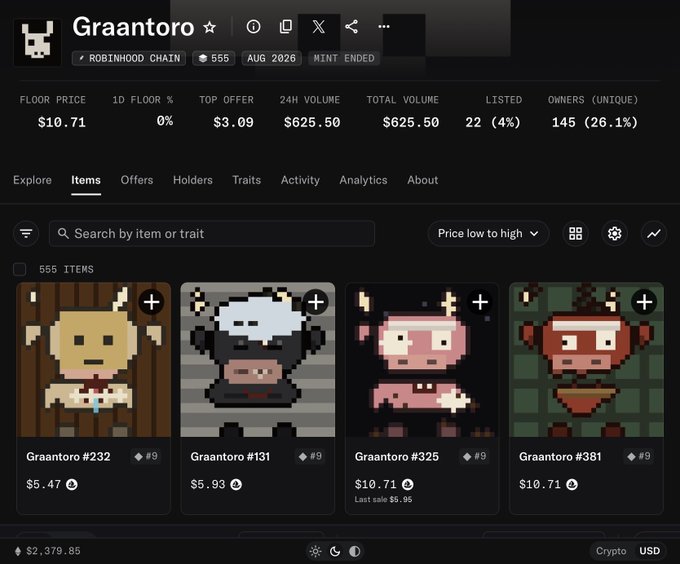
Task: Click the Graantoro #131 title
Action: (x=230, y=456)
